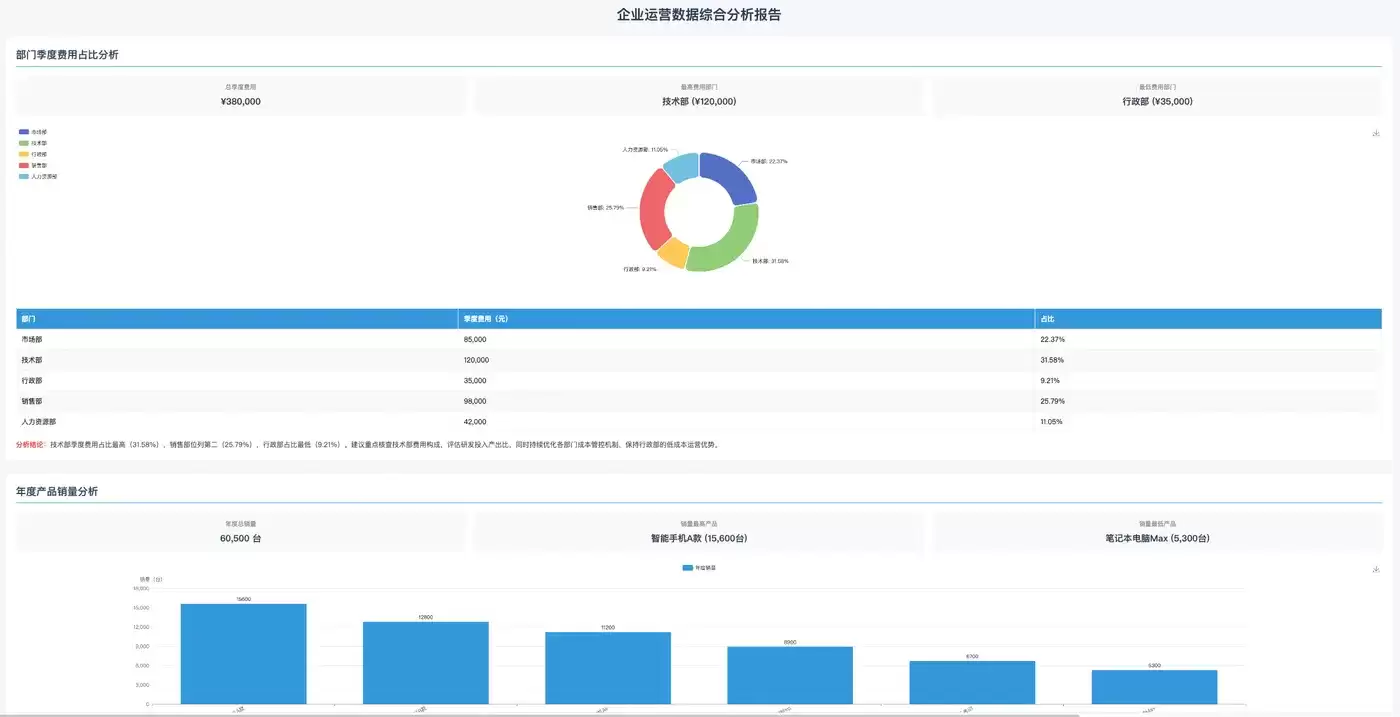This screenshot has width=1400, height=717.
Task: Click the 60,500 台 total sales value
Action: point(240,538)
